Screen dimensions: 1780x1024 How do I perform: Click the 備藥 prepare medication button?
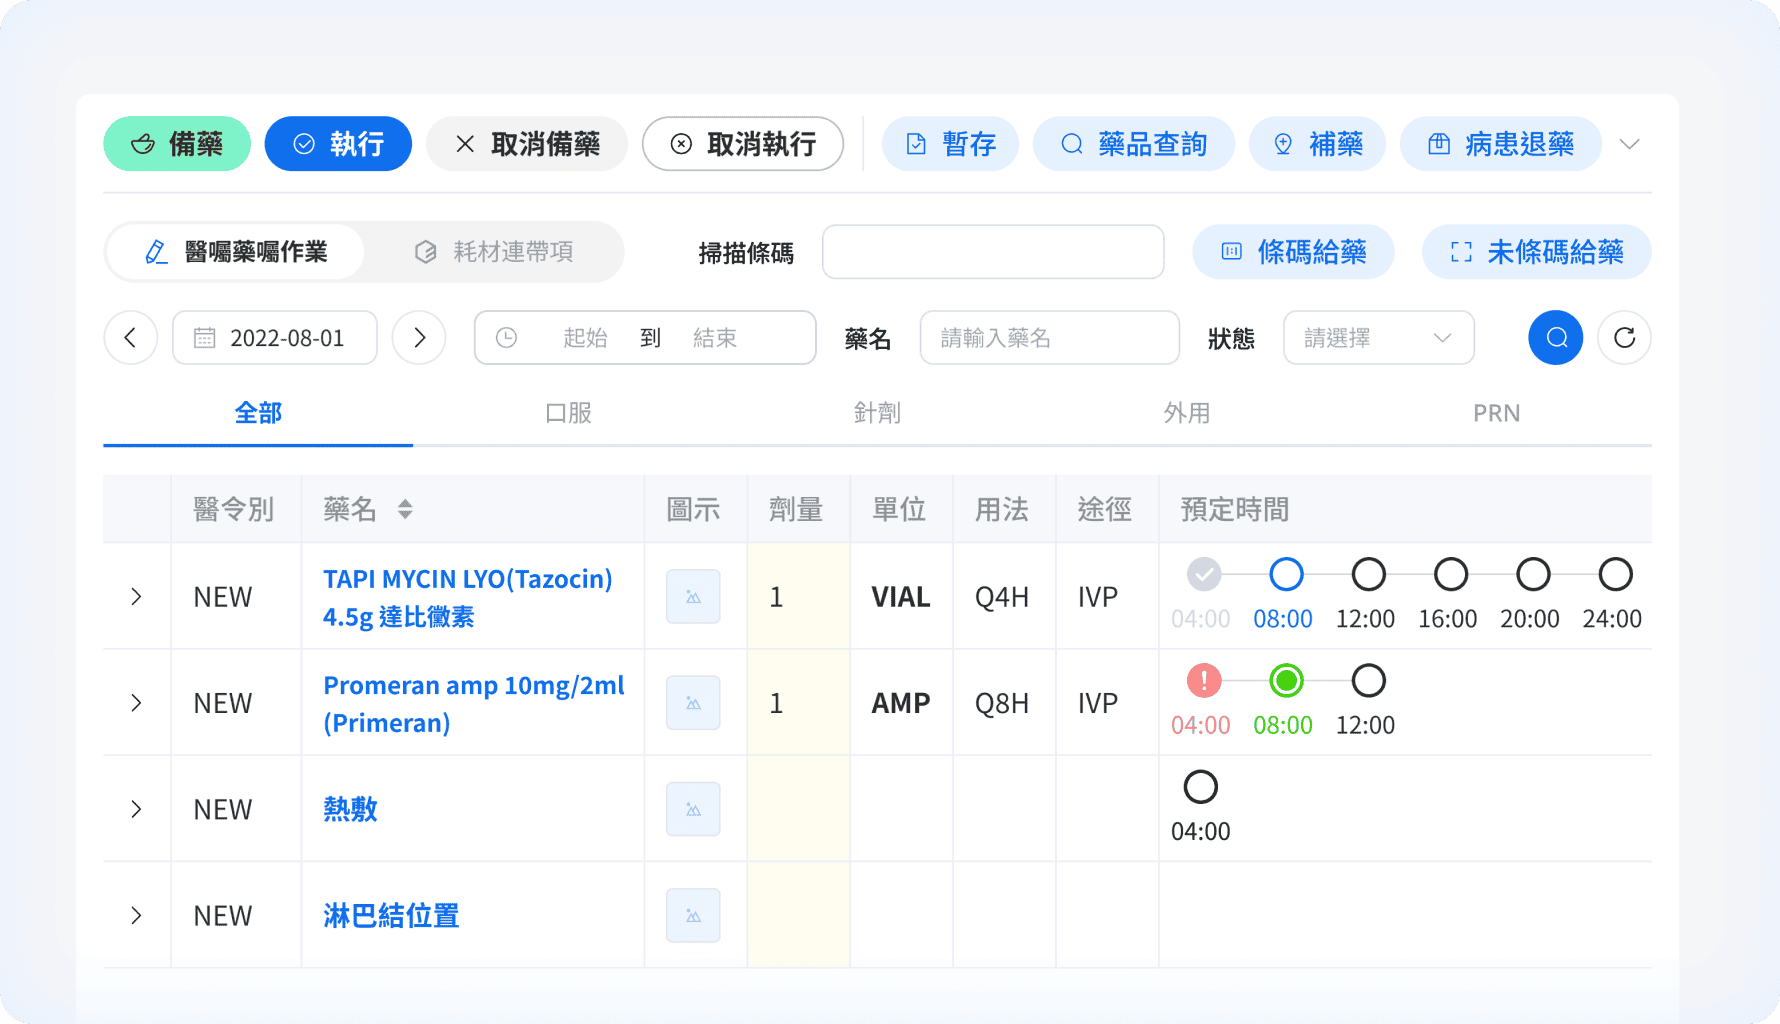point(177,144)
